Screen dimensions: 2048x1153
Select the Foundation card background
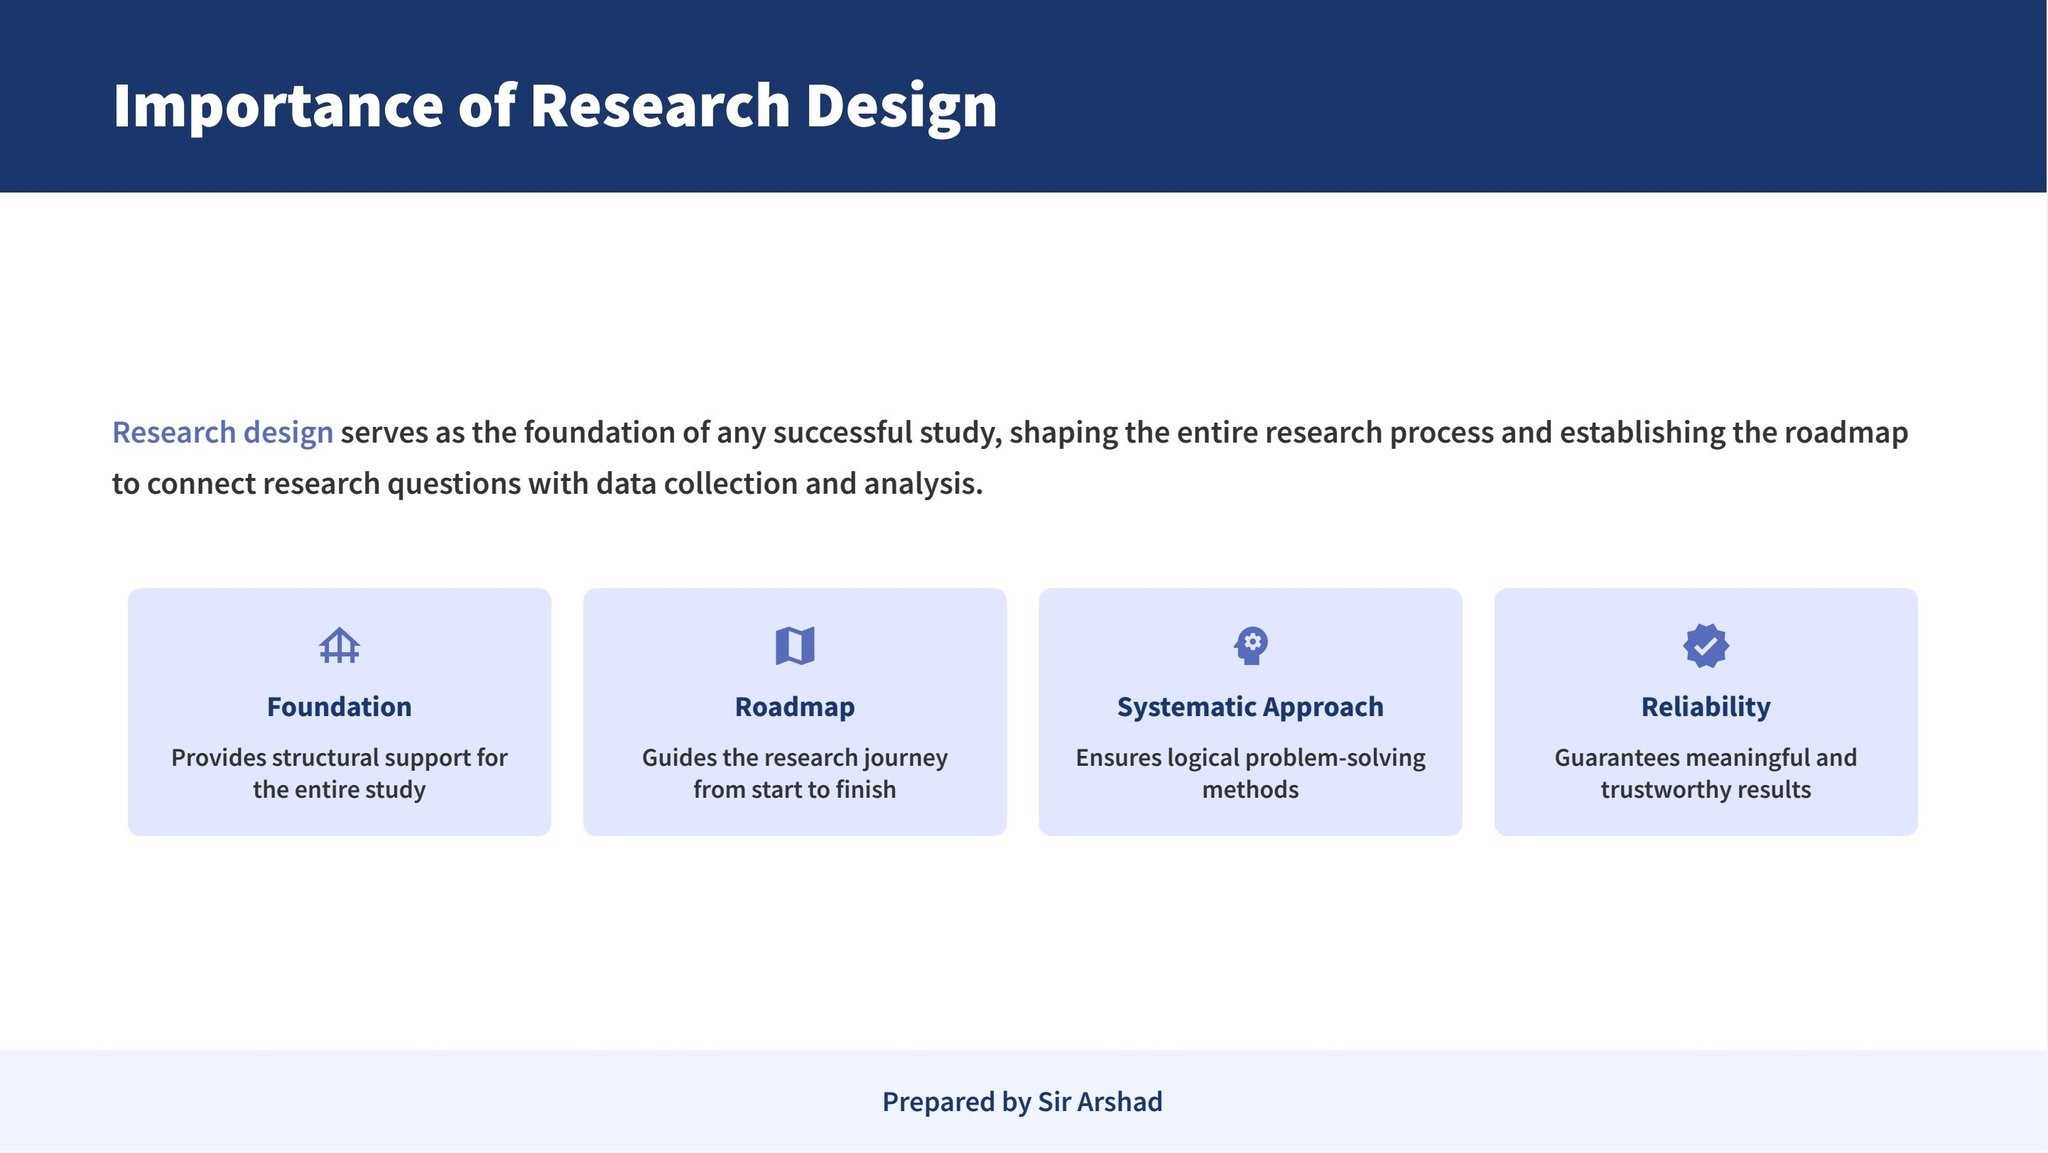pyautogui.click(x=339, y=712)
